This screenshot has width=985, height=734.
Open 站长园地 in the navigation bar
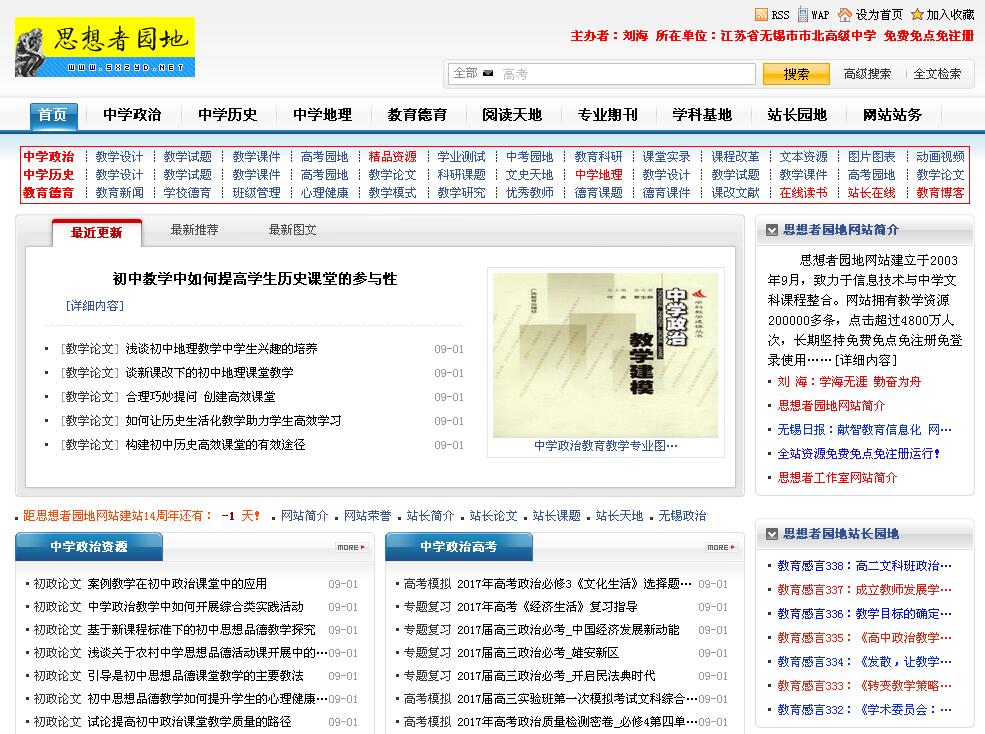click(797, 115)
